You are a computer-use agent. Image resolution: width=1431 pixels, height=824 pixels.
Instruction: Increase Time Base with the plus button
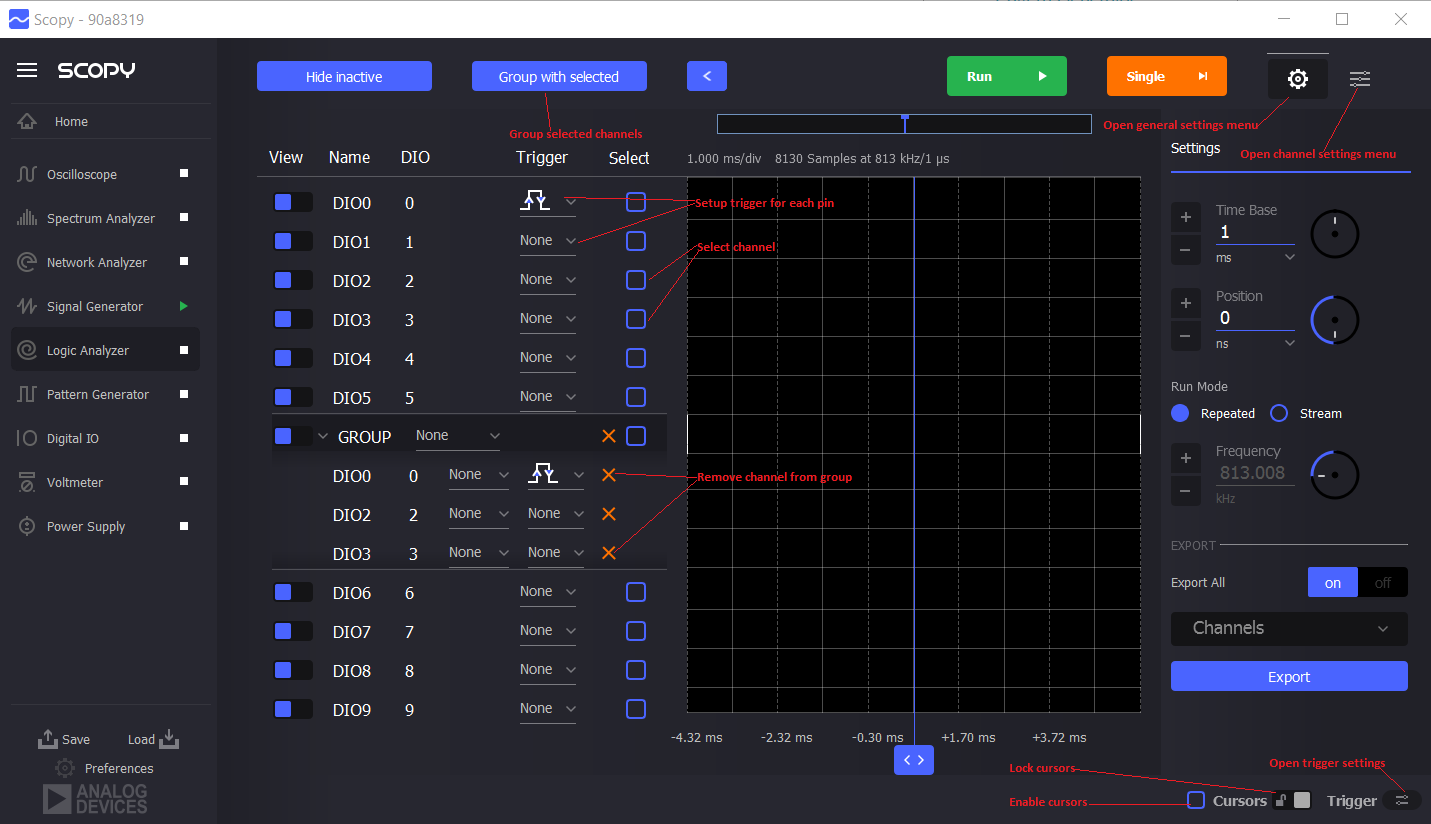pyautogui.click(x=1185, y=217)
